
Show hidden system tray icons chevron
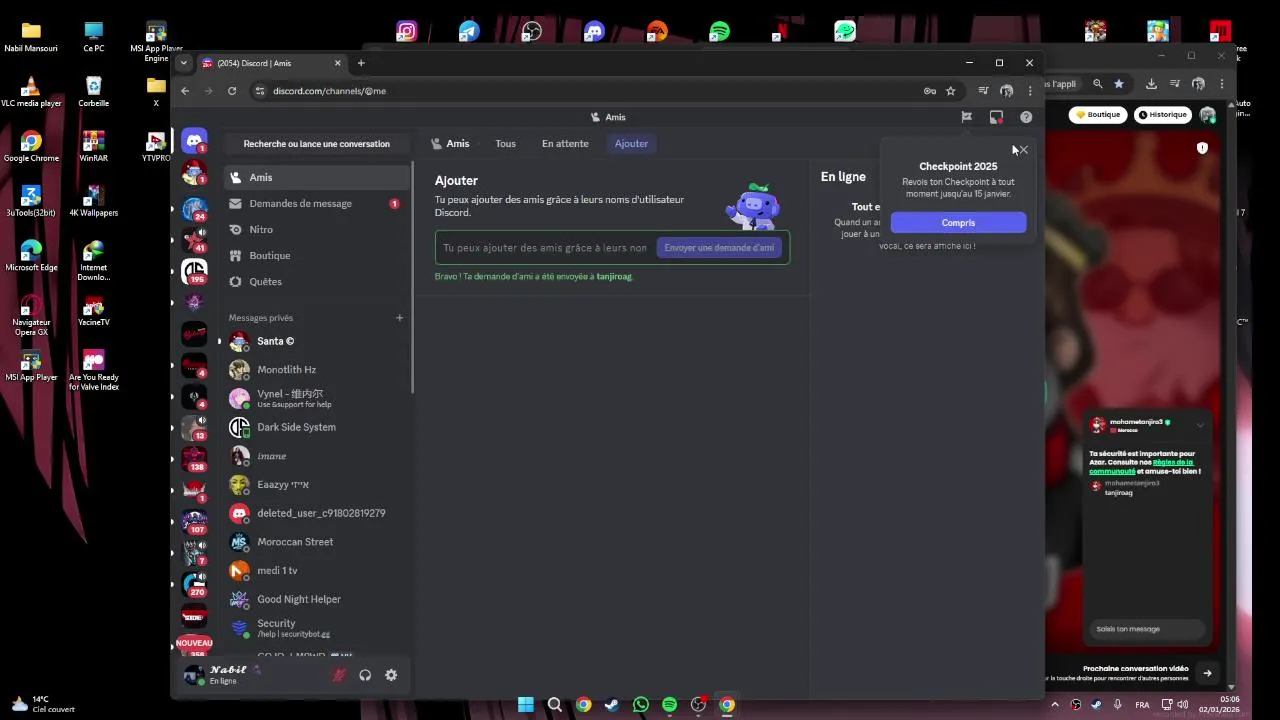(1054, 705)
